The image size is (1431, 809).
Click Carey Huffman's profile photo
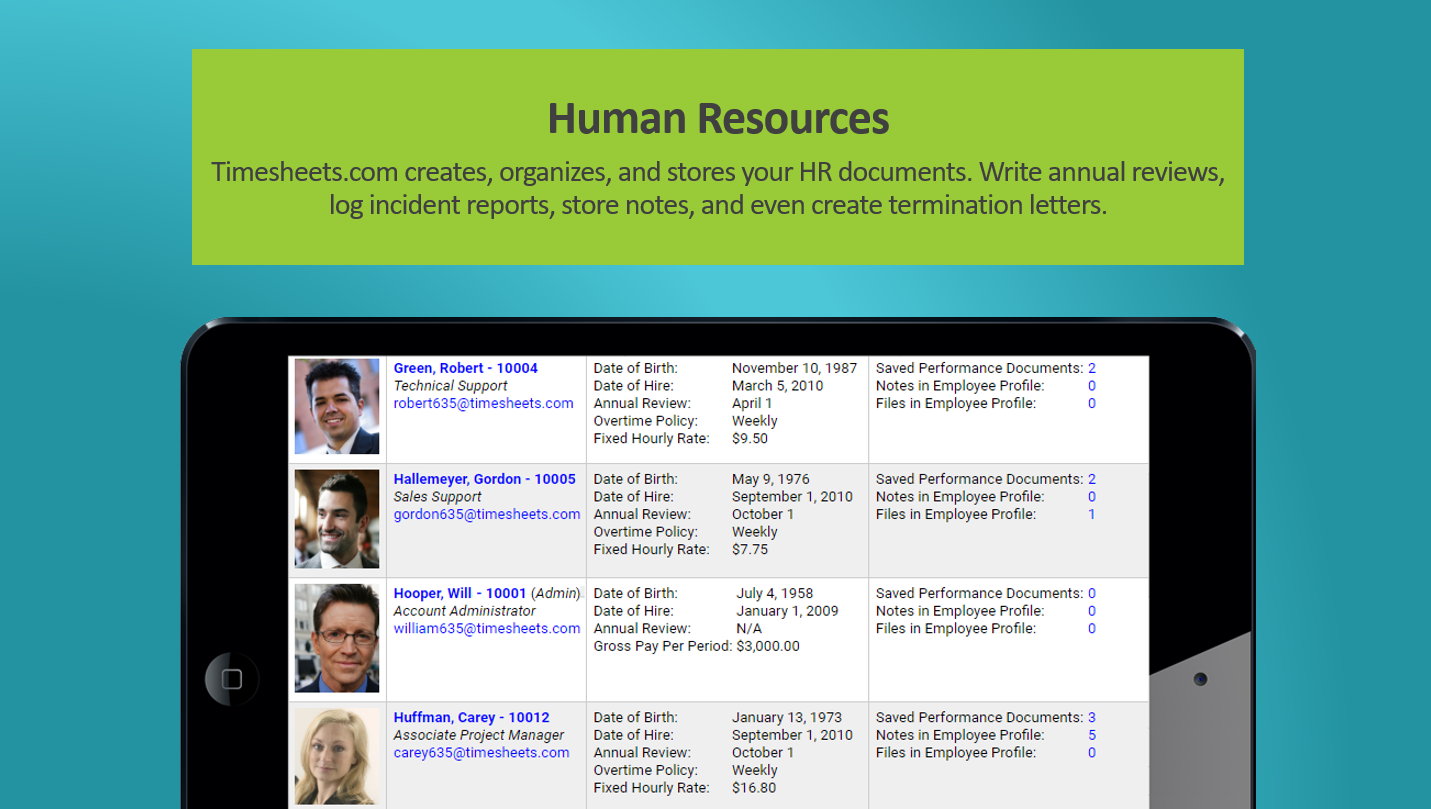(x=336, y=757)
